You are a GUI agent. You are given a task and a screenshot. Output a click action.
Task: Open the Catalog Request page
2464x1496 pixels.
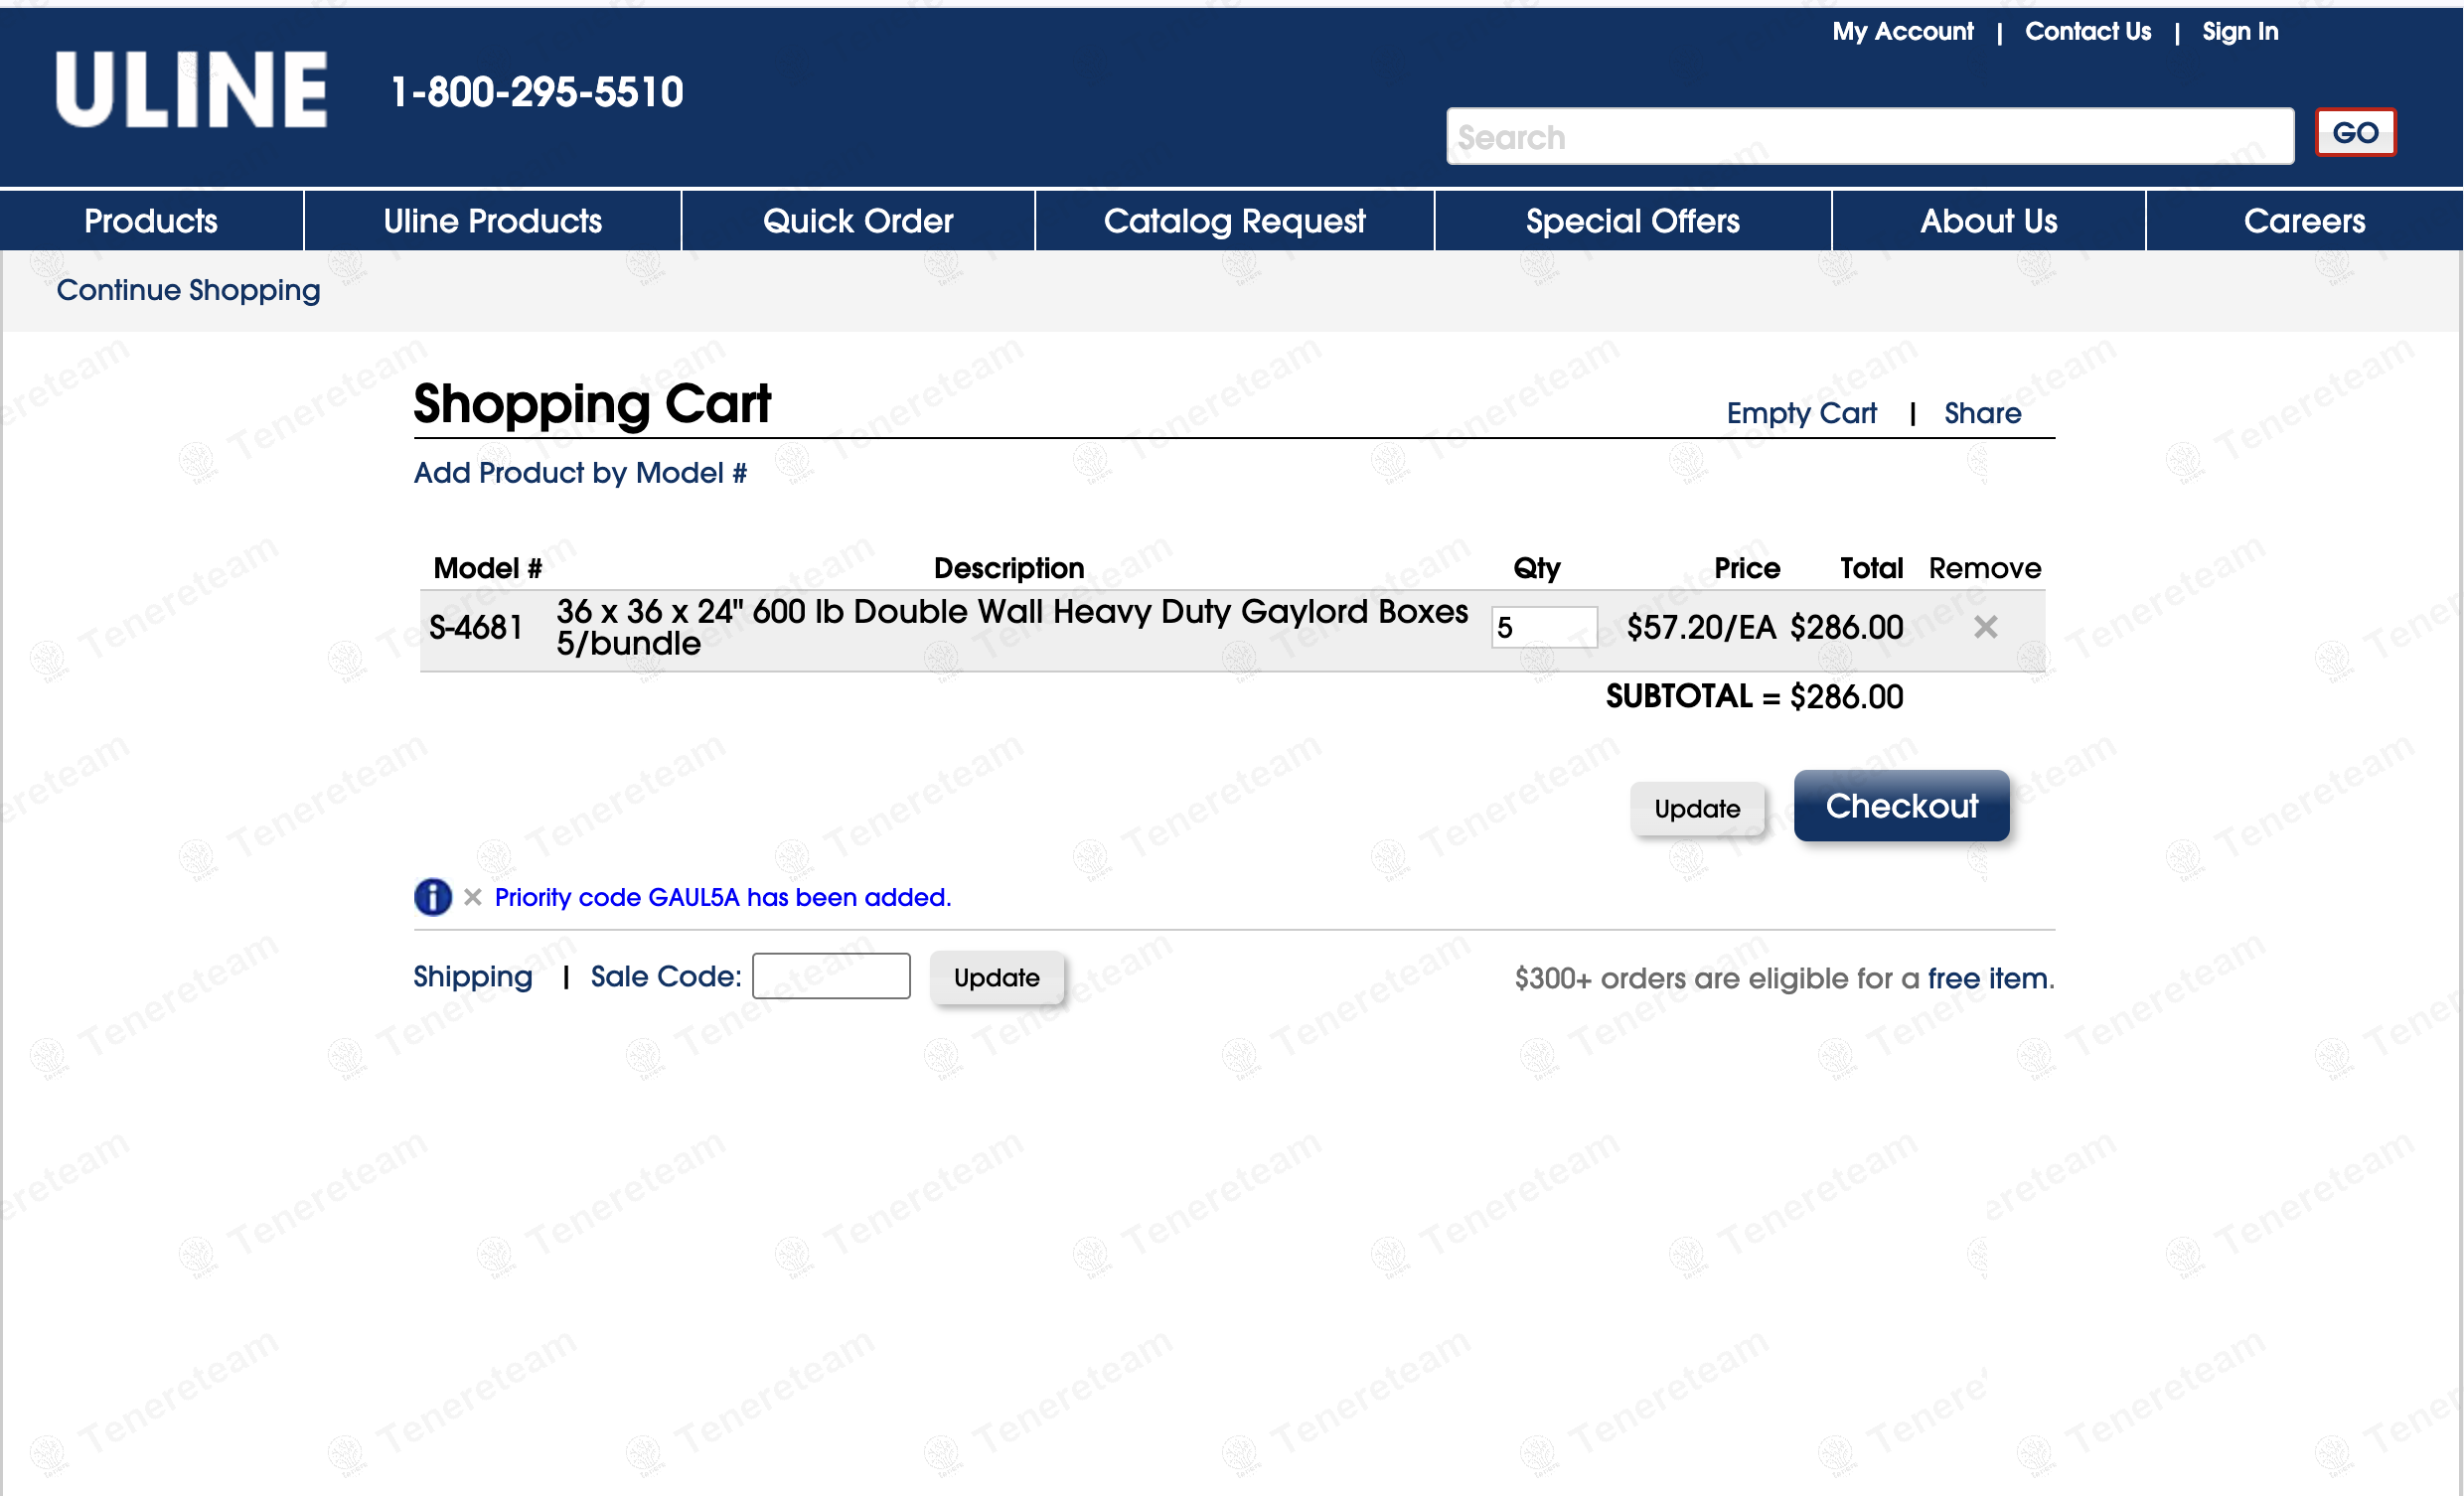(x=1233, y=221)
